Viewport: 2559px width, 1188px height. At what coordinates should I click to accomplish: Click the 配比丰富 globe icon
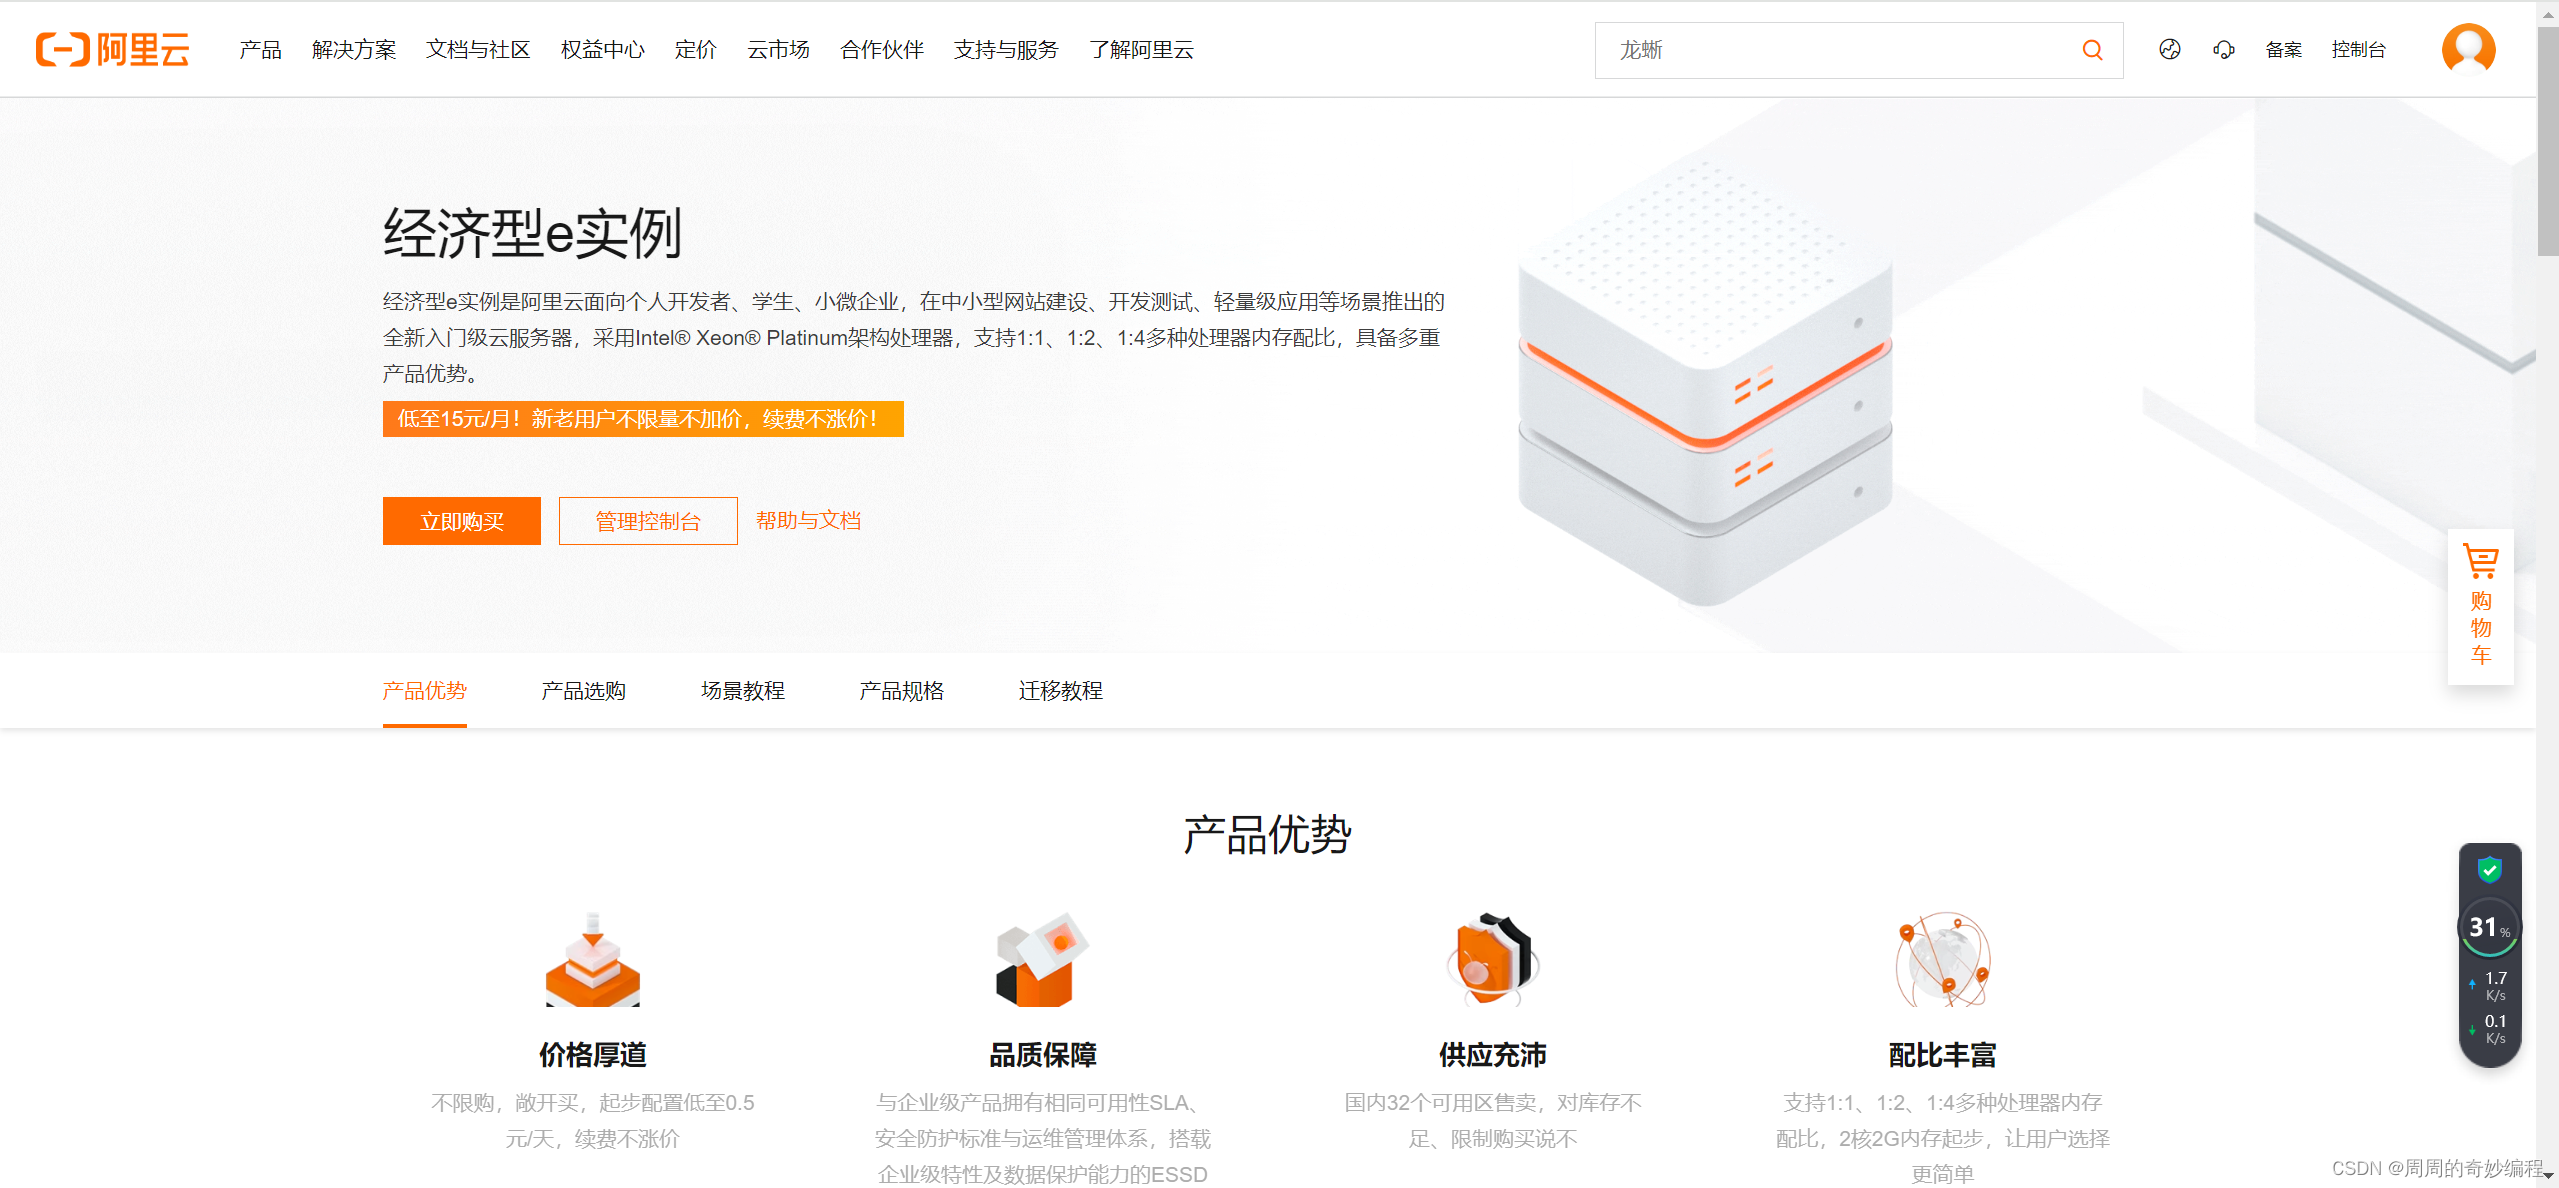(x=1942, y=958)
